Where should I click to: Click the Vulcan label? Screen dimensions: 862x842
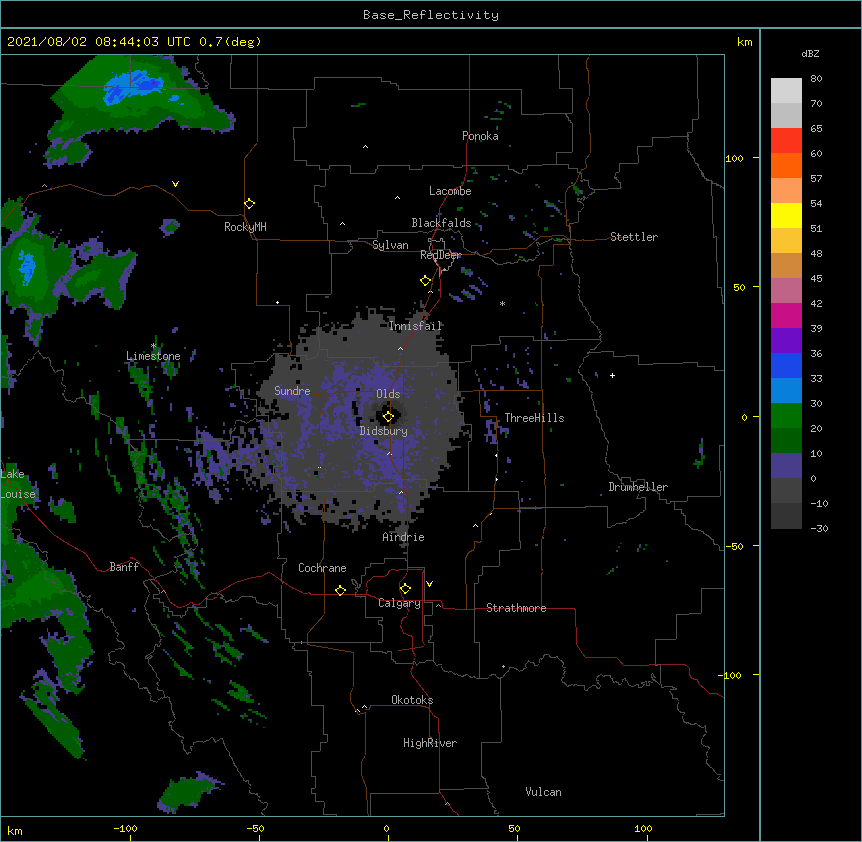[543, 792]
